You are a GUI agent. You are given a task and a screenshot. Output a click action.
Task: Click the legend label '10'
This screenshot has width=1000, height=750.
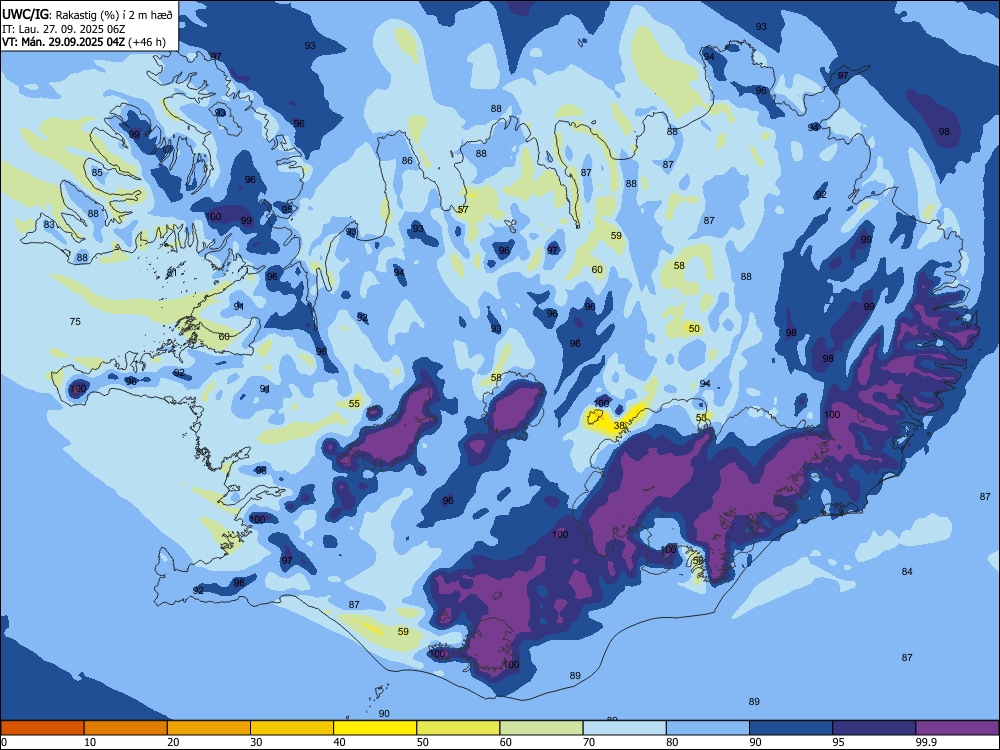click(x=90, y=742)
